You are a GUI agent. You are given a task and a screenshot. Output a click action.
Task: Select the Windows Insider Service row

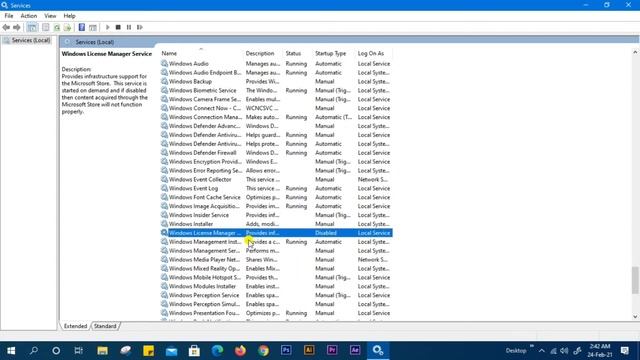click(276, 215)
